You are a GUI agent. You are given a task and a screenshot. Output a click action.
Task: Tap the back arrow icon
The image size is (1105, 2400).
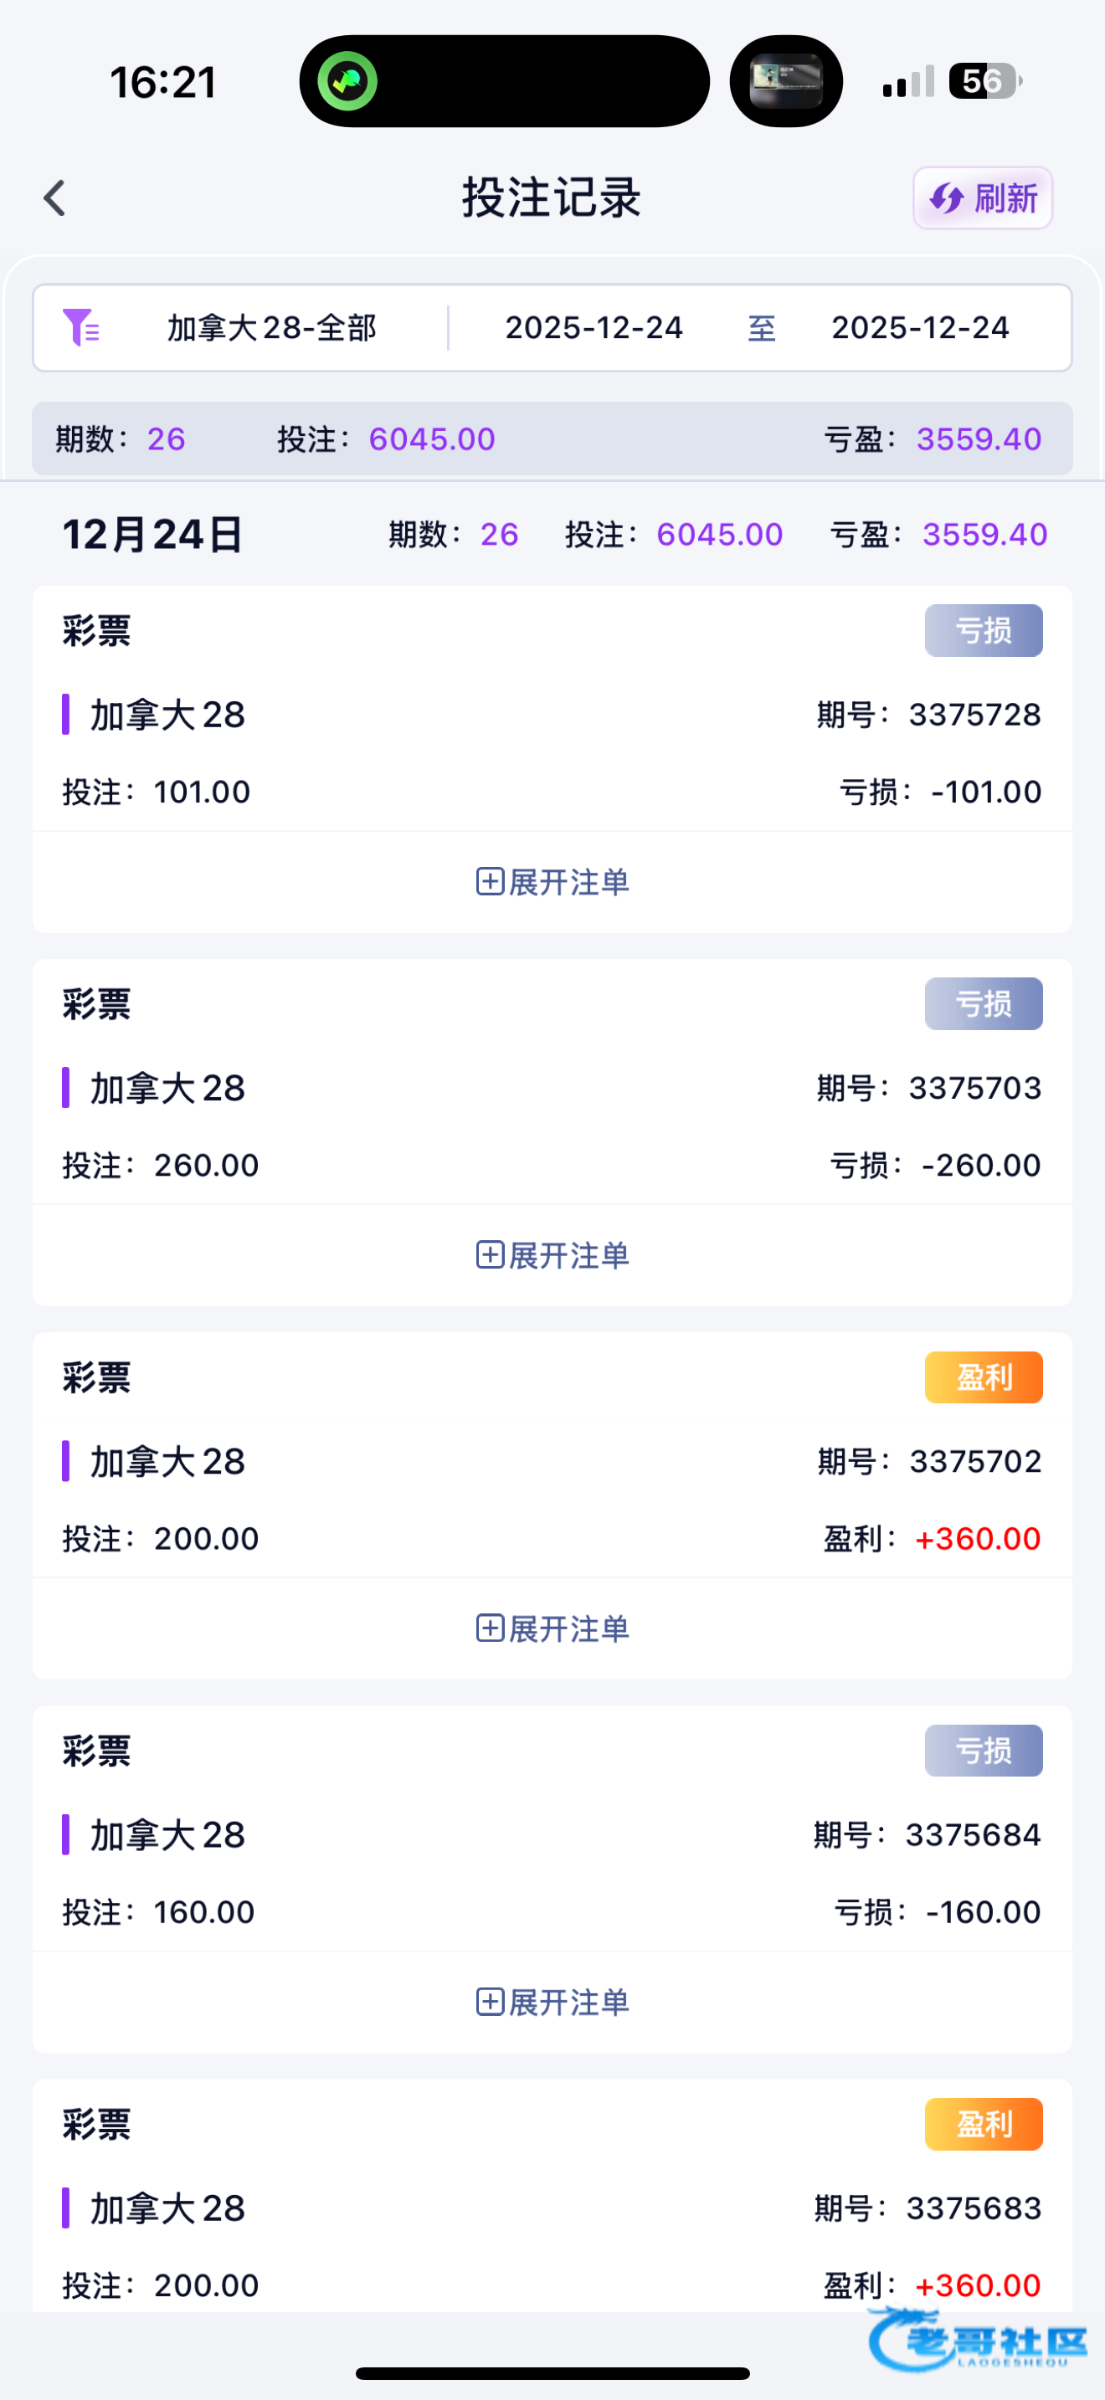point(55,198)
